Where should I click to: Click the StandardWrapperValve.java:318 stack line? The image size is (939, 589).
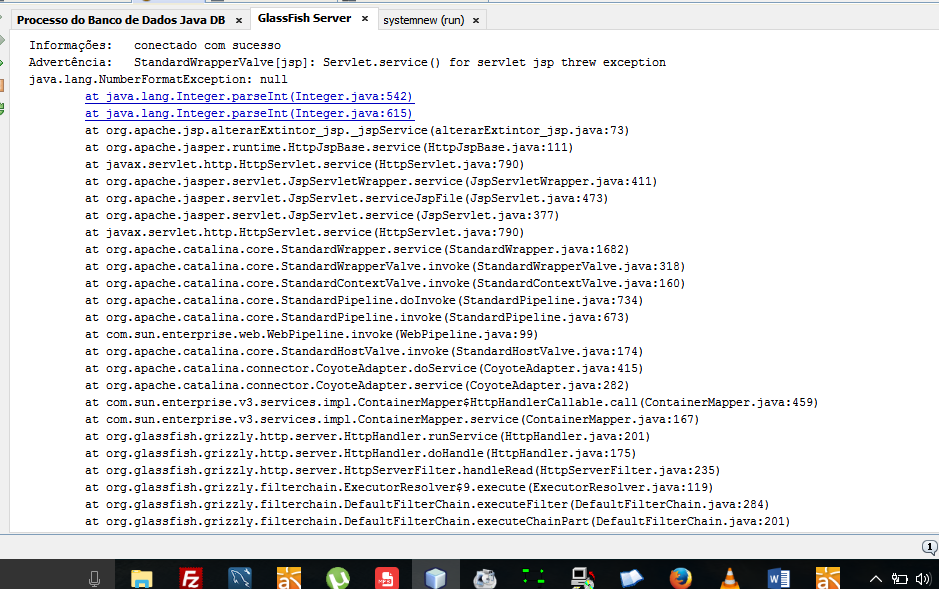[x=384, y=266]
